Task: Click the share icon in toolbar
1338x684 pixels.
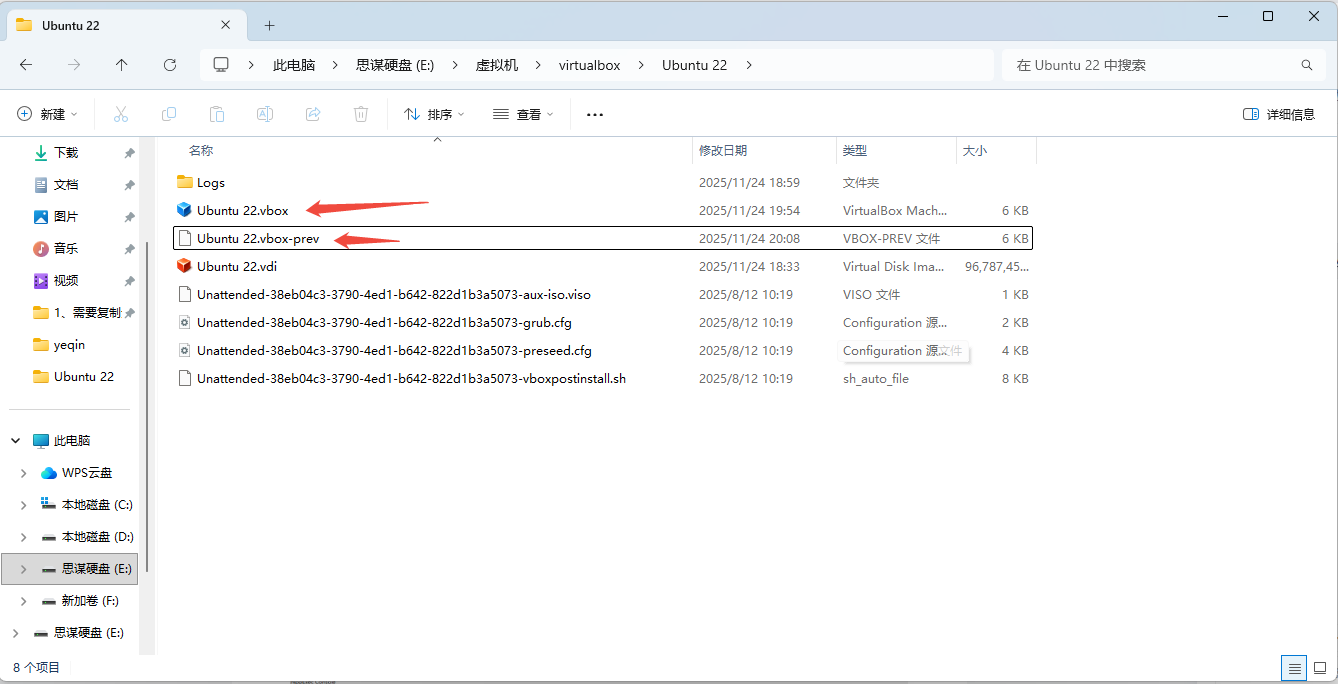Action: (x=313, y=114)
